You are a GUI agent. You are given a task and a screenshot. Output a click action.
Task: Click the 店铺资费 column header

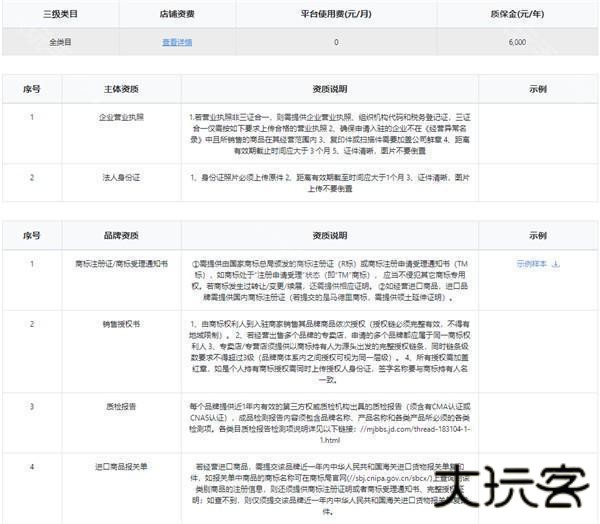pyautogui.click(x=177, y=15)
